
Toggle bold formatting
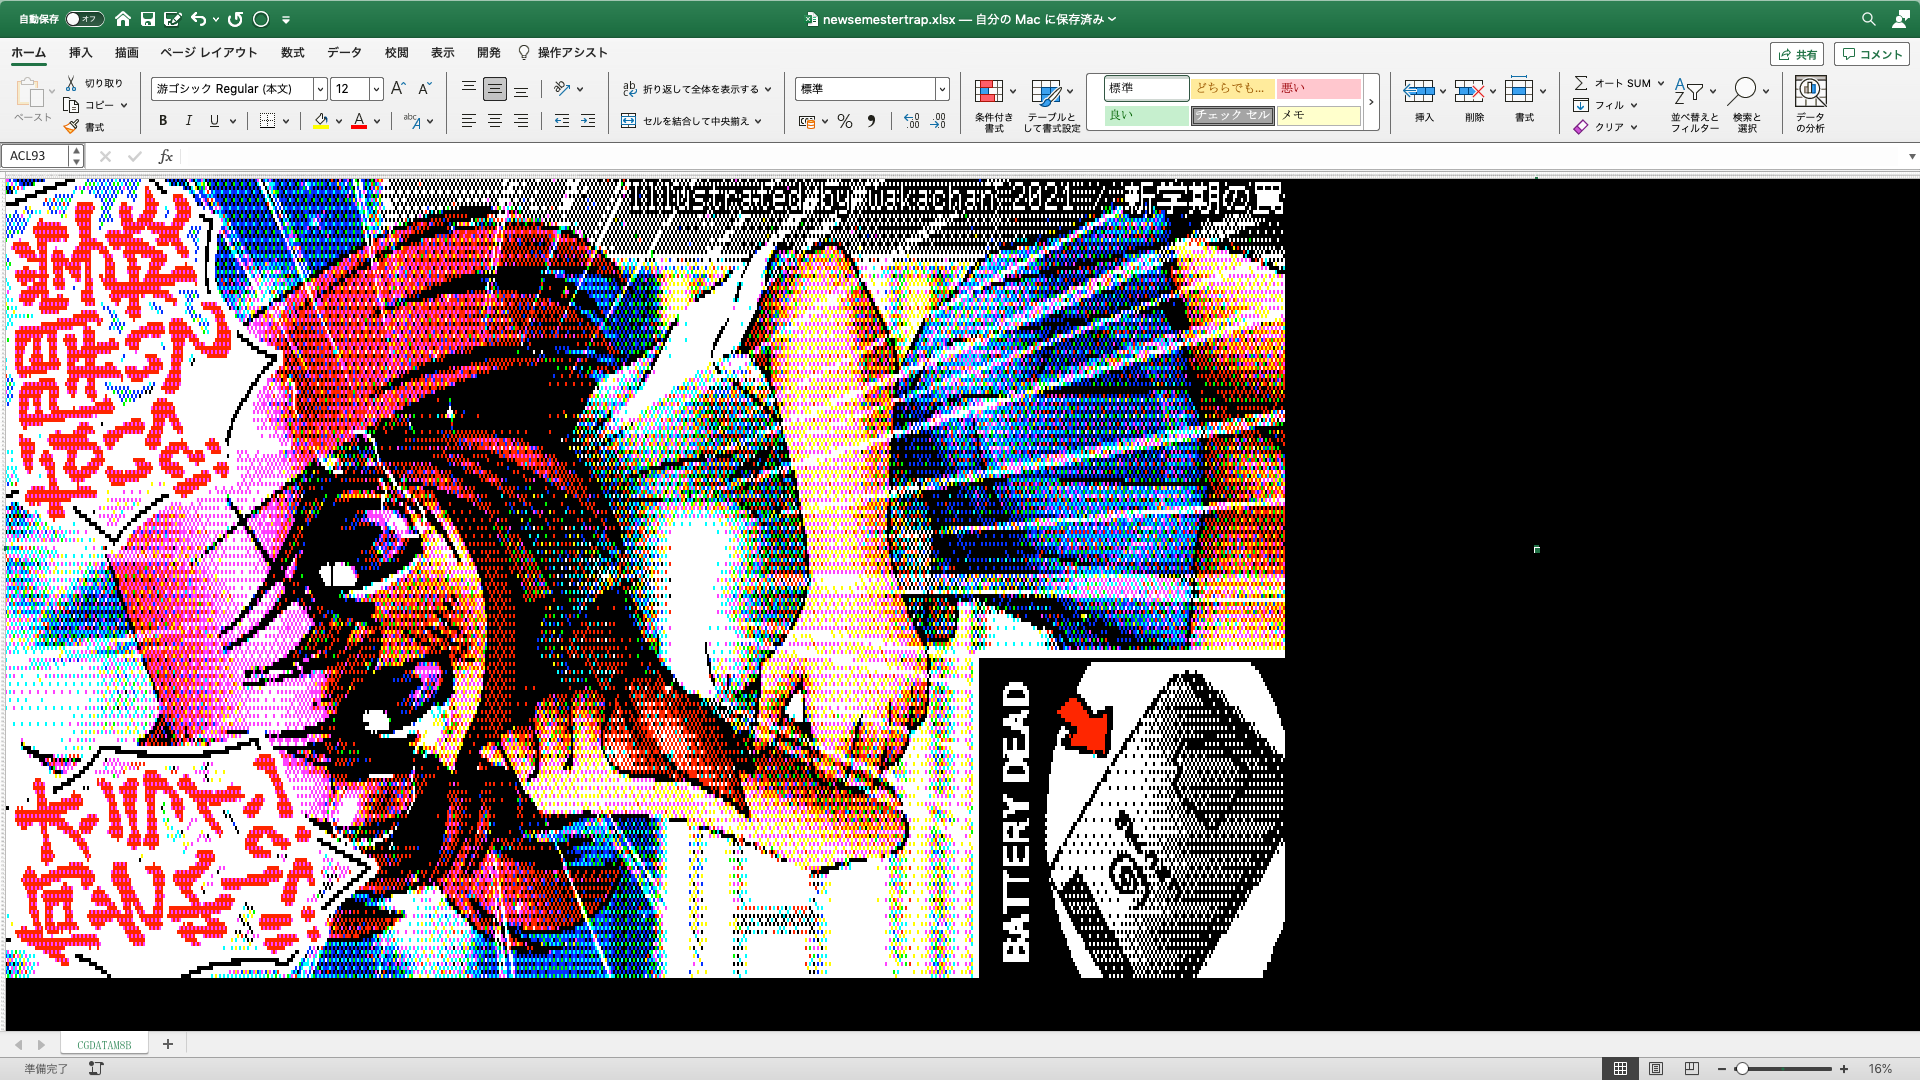pyautogui.click(x=163, y=121)
